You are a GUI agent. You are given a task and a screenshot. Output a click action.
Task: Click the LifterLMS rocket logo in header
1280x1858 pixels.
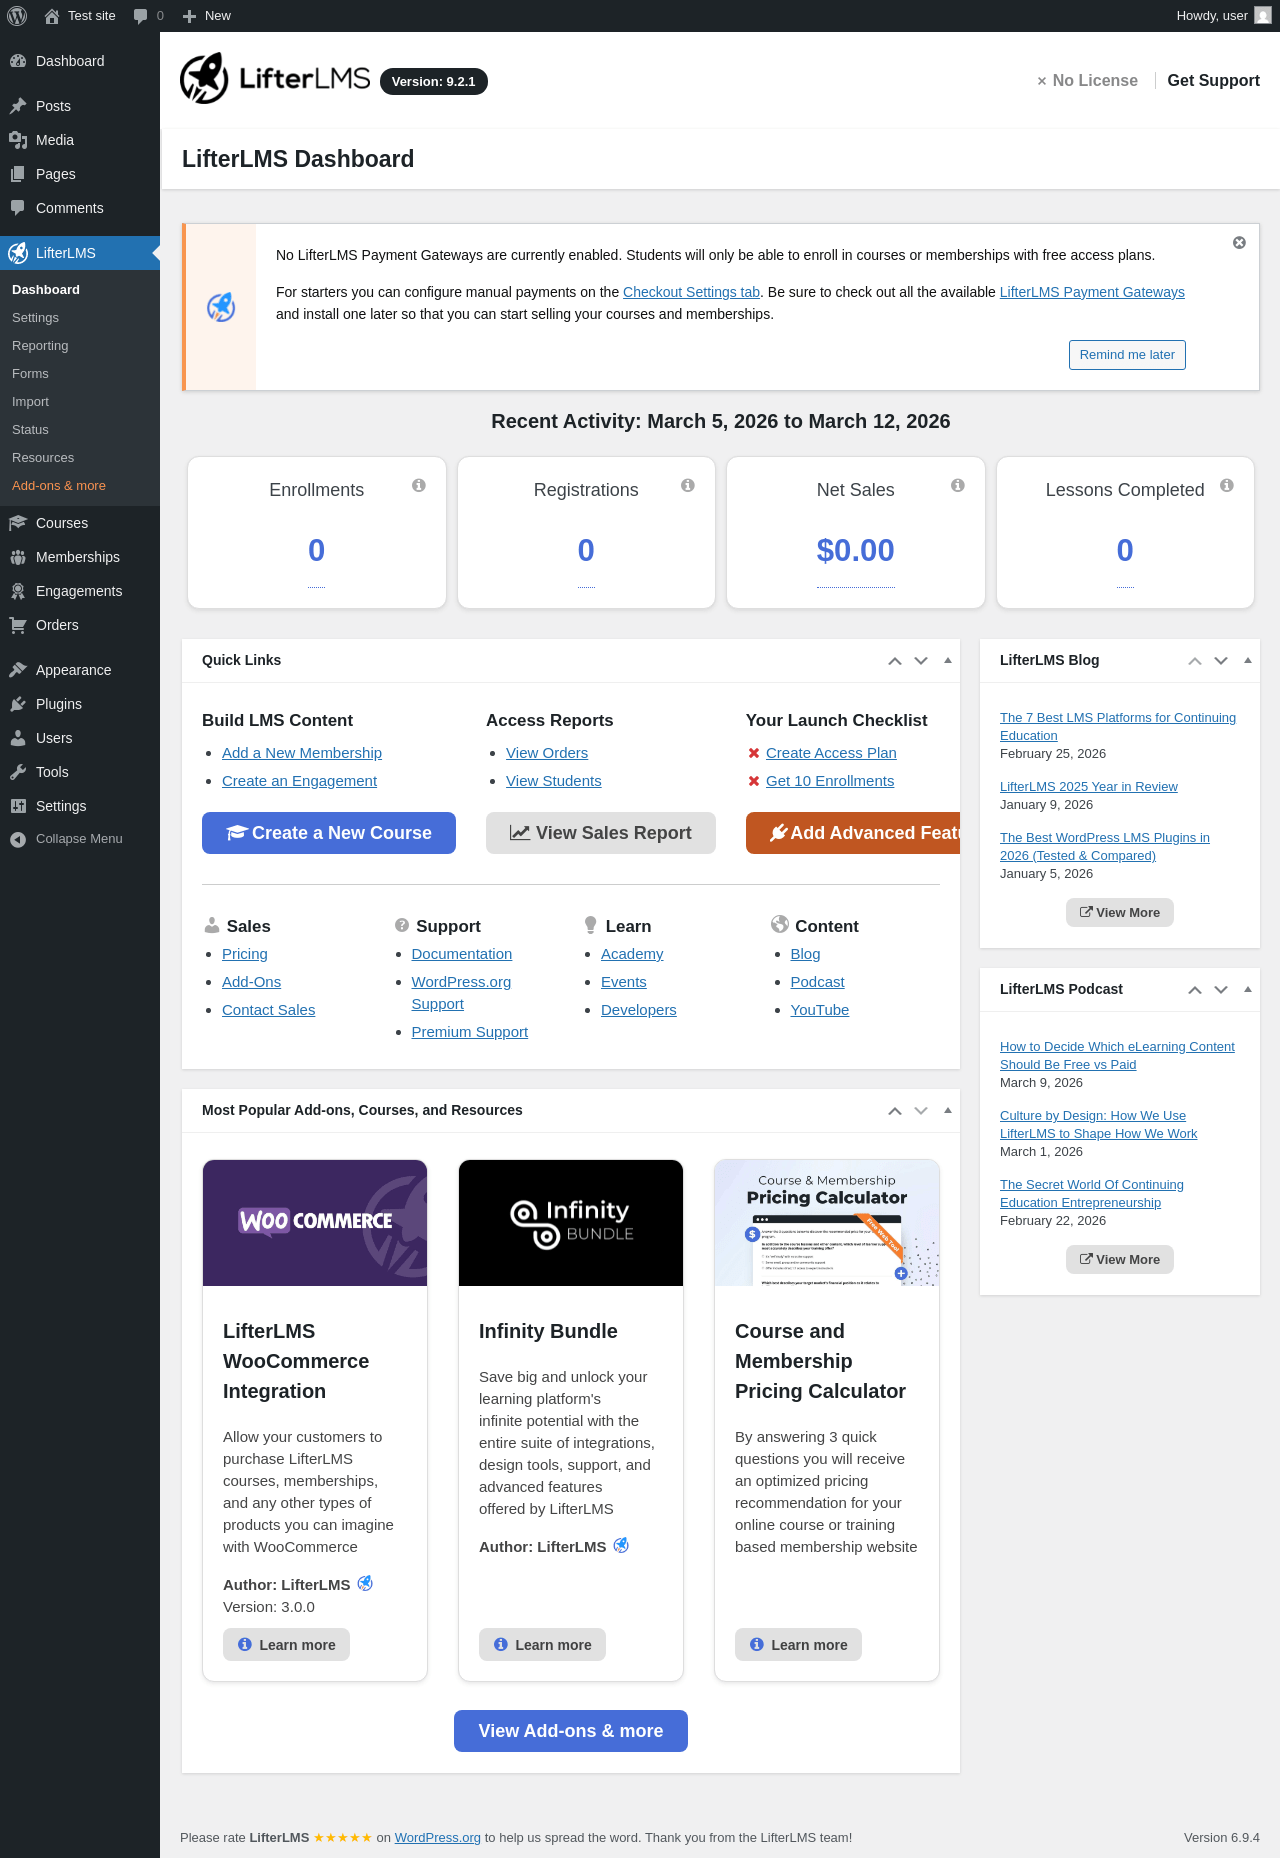coord(204,78)
